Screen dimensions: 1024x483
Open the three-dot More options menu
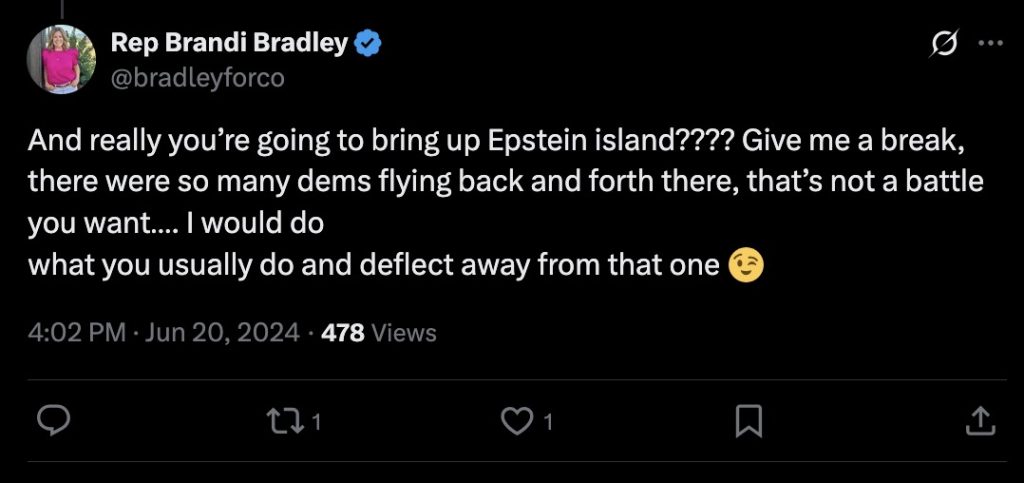click(989, 44)
